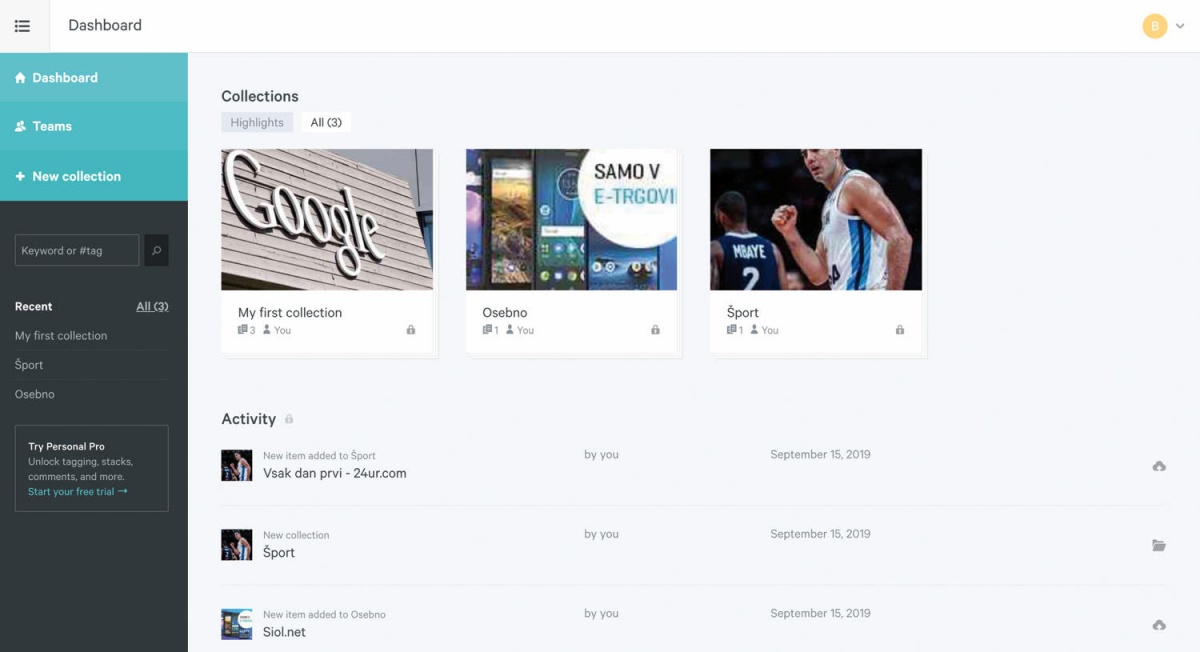
Task: Click cloud upload icon on Siol.net row
Action: 1159,625
